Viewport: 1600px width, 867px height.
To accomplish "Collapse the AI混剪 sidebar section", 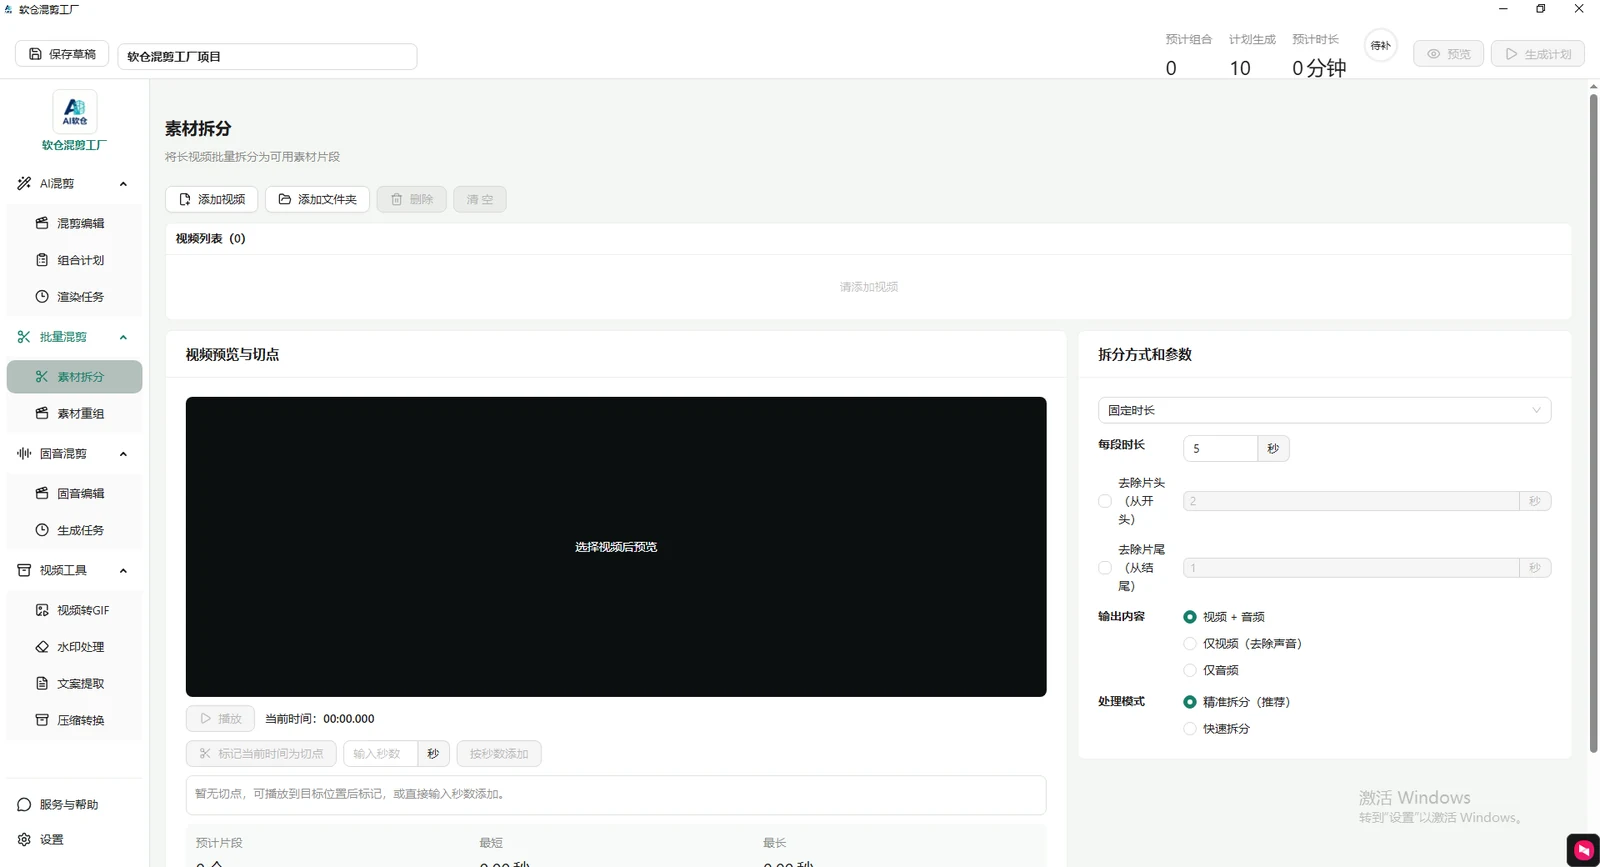I will (x=123, y=184).
